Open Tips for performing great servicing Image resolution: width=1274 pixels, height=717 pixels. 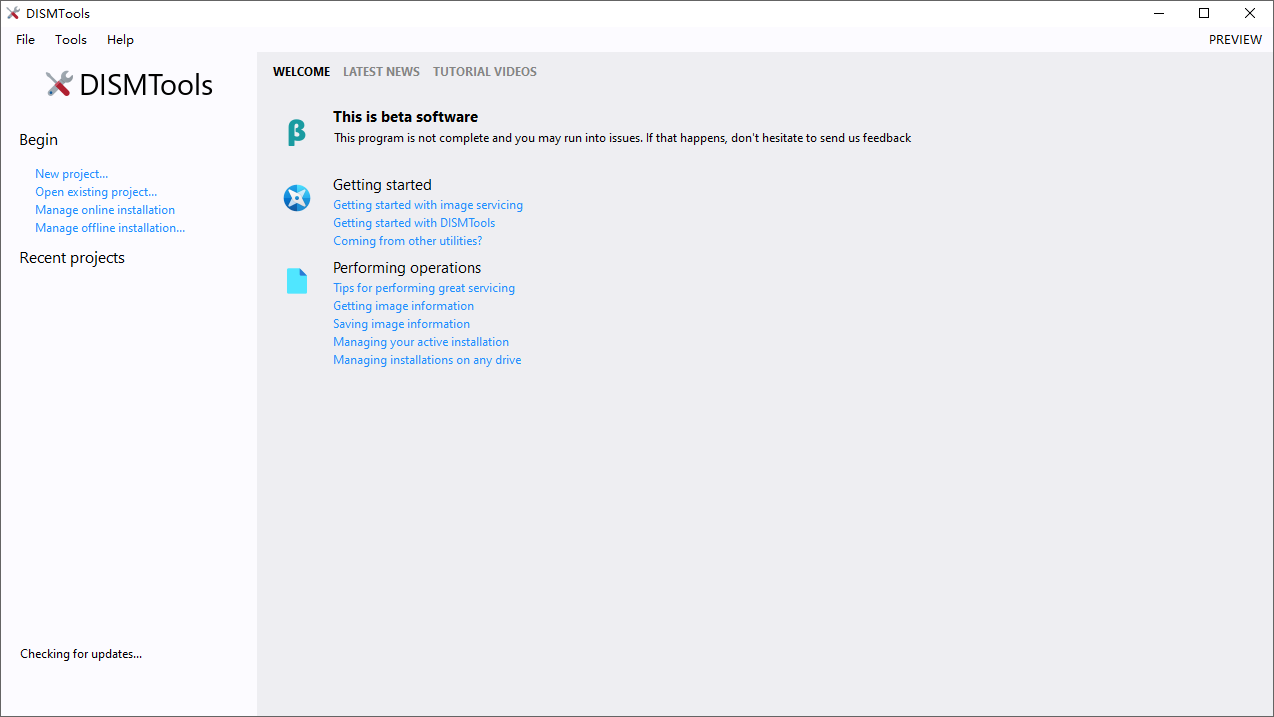coord(424,288)
